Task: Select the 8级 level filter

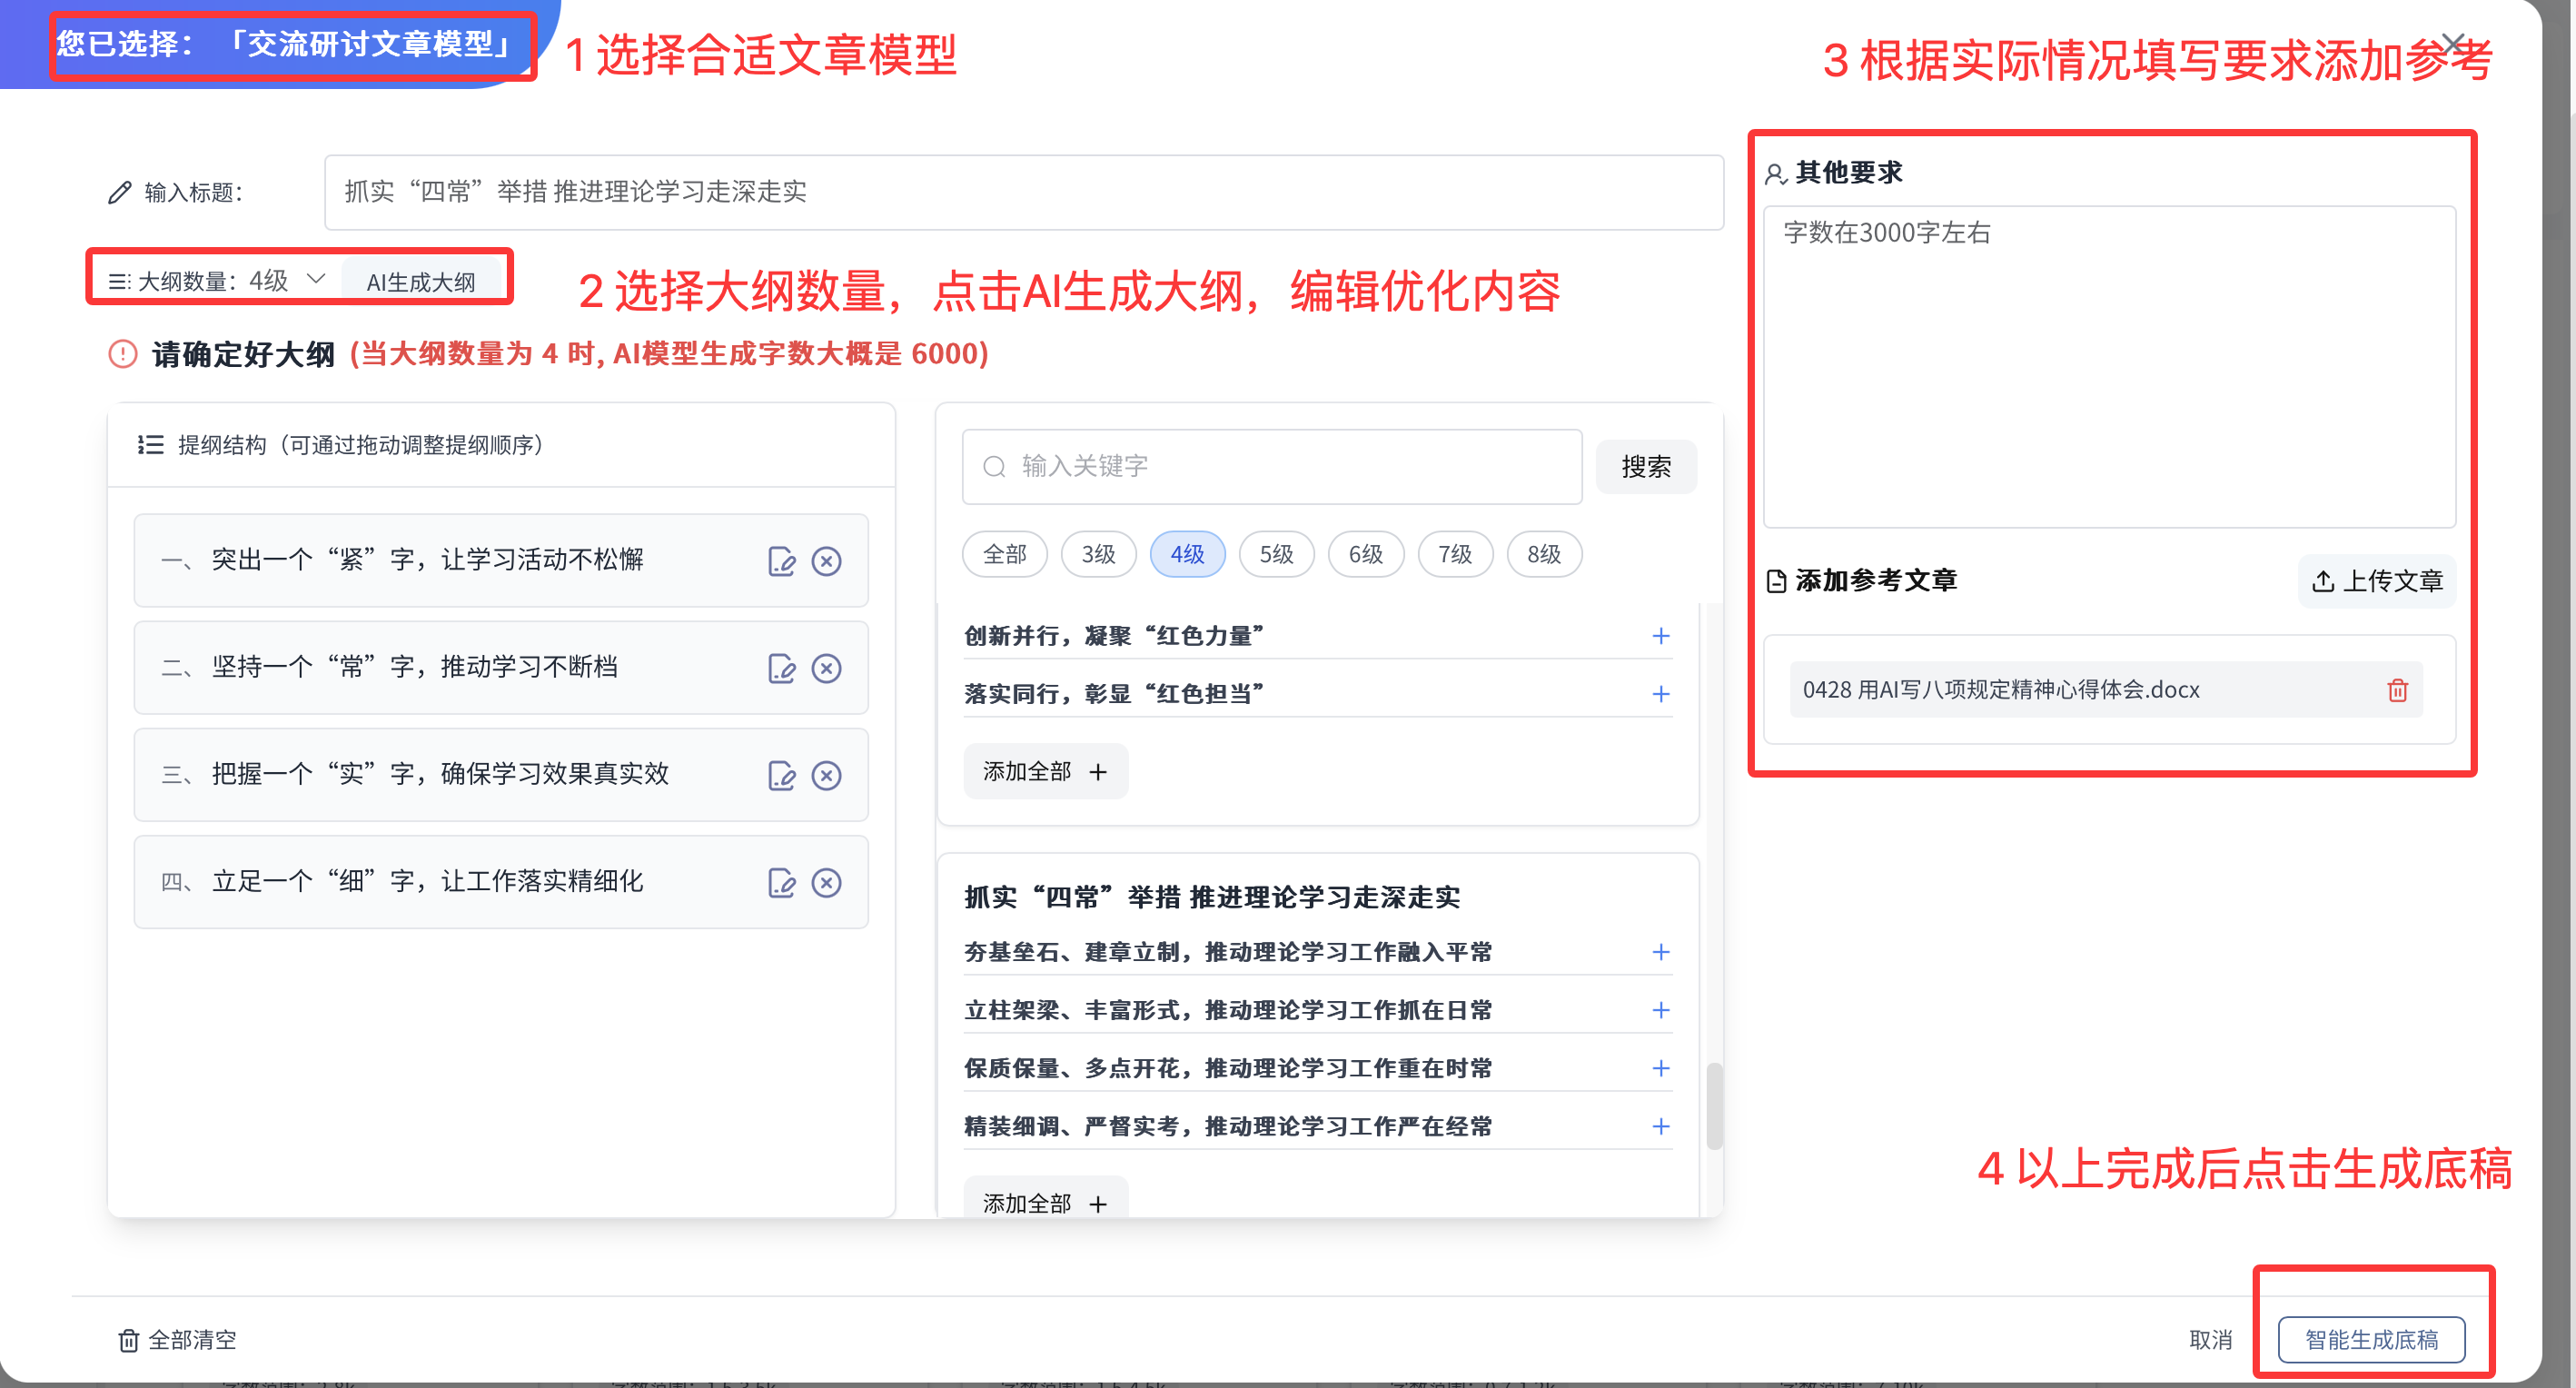Action: coord(1543,555)
